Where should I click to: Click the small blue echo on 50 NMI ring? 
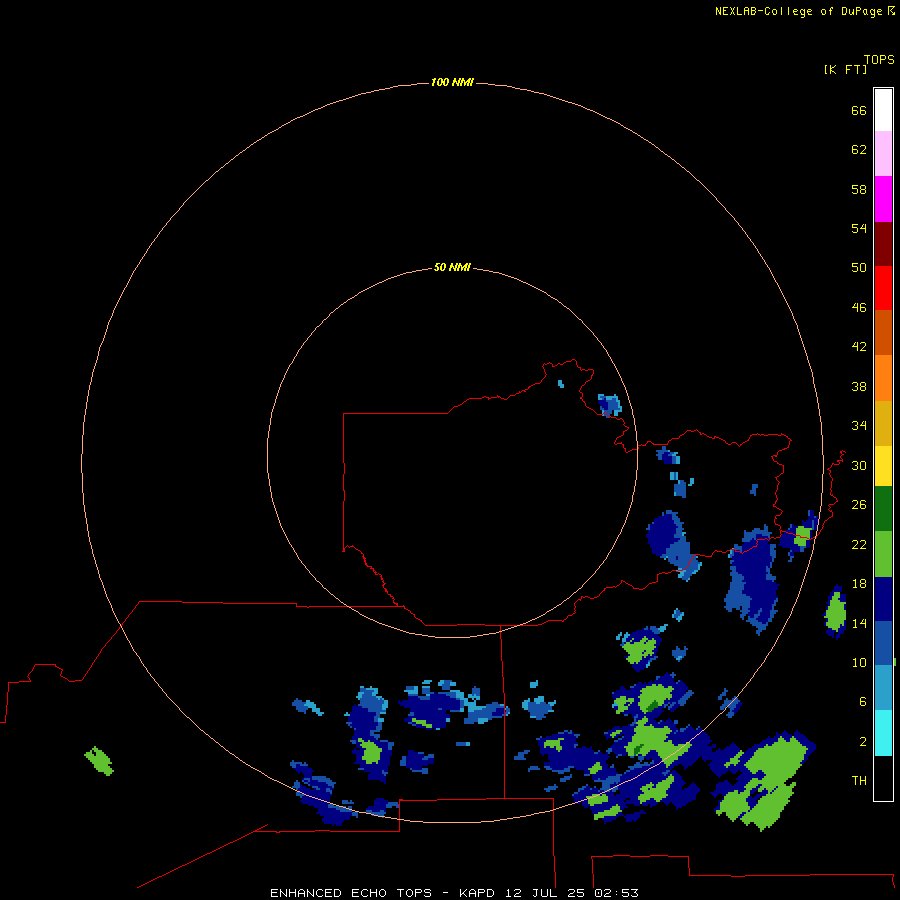[610, 405]
